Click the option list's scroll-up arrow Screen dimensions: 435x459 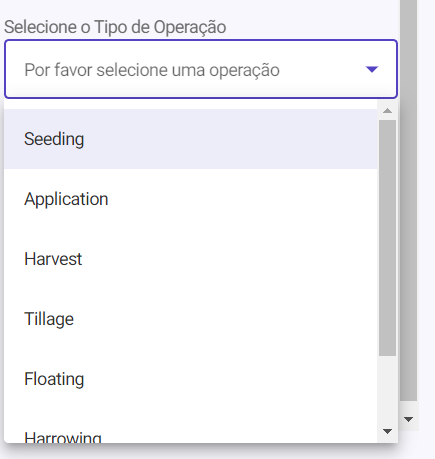point(387,111)
